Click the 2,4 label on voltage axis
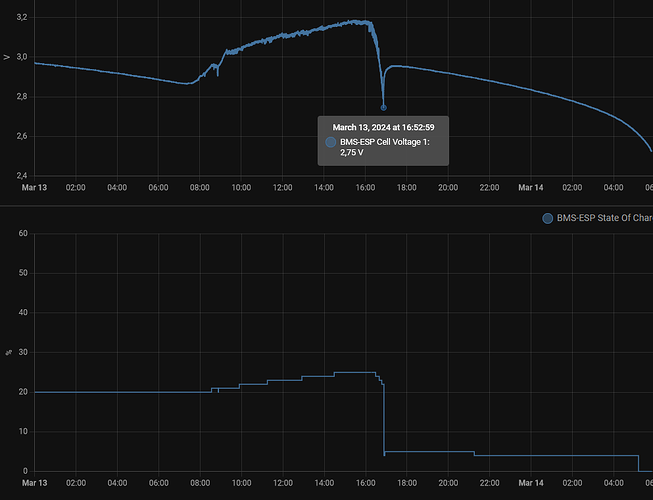Viewport: 653px width, 500px height. coord(22,176)
